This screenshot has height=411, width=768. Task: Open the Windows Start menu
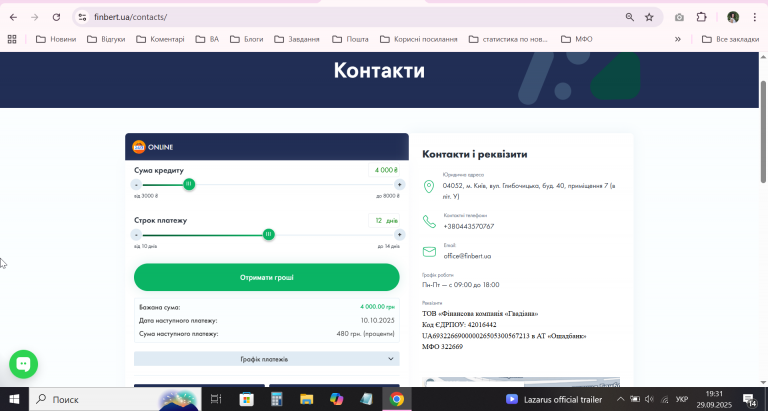[14, 399]
